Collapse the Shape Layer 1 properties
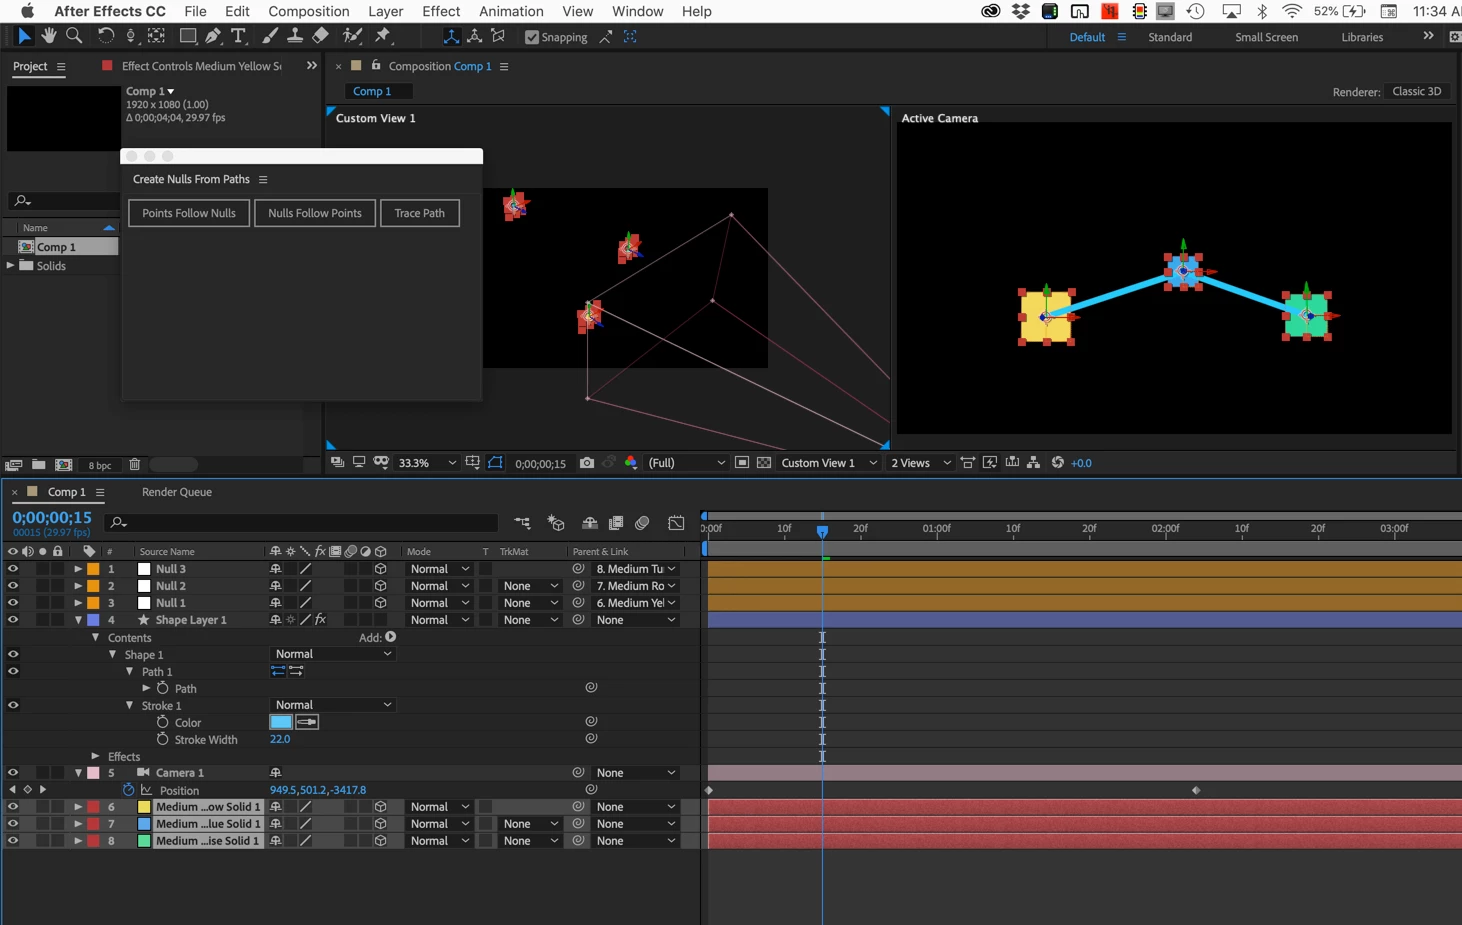The image size is (1462, 925). pos(78,620)
